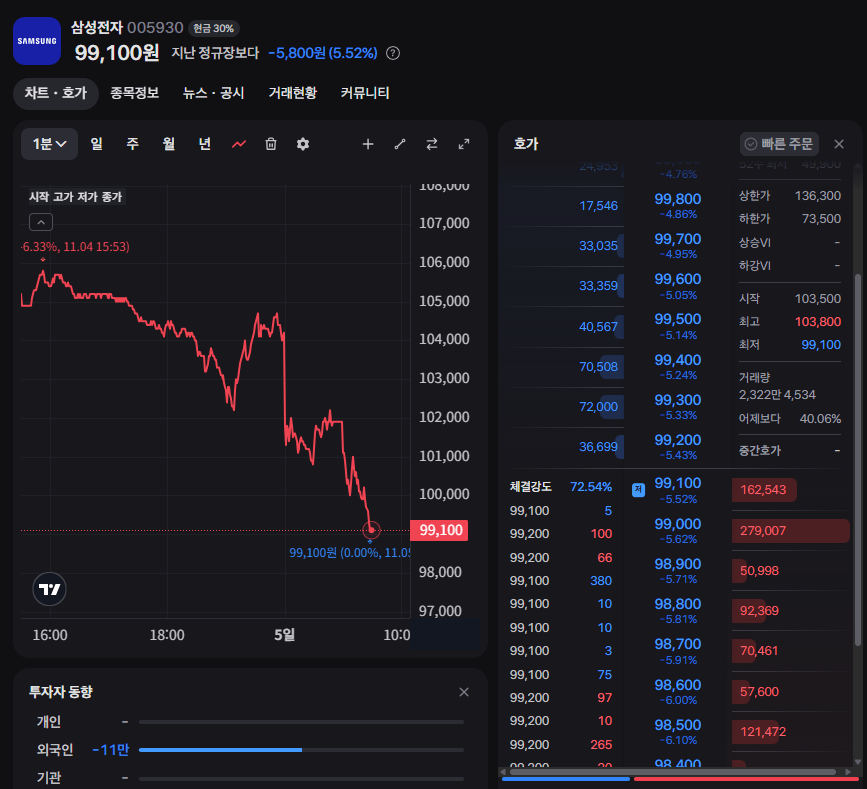This screenshot has width=867, height=789.
Task: Toggle the 빠른 주문 quick order option
Action: click(779, 144)
